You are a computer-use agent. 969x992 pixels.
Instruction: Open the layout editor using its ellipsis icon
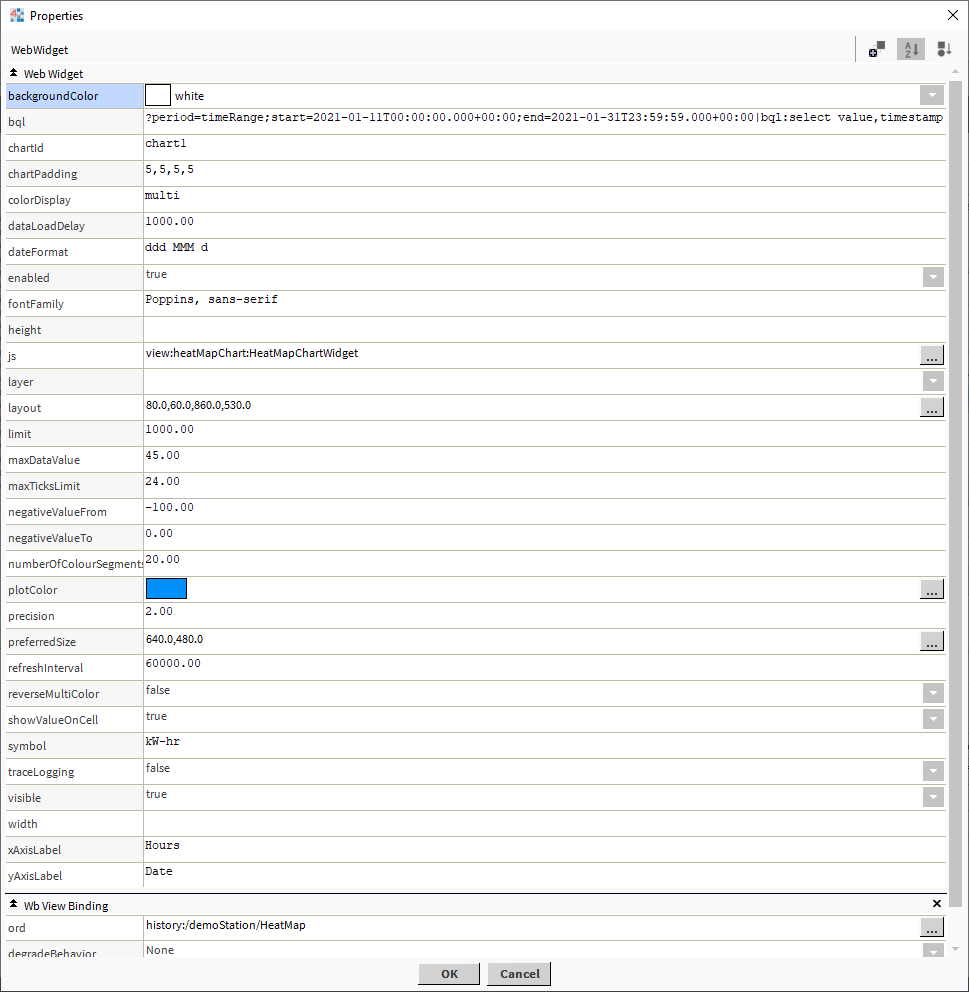click(931, 407)
